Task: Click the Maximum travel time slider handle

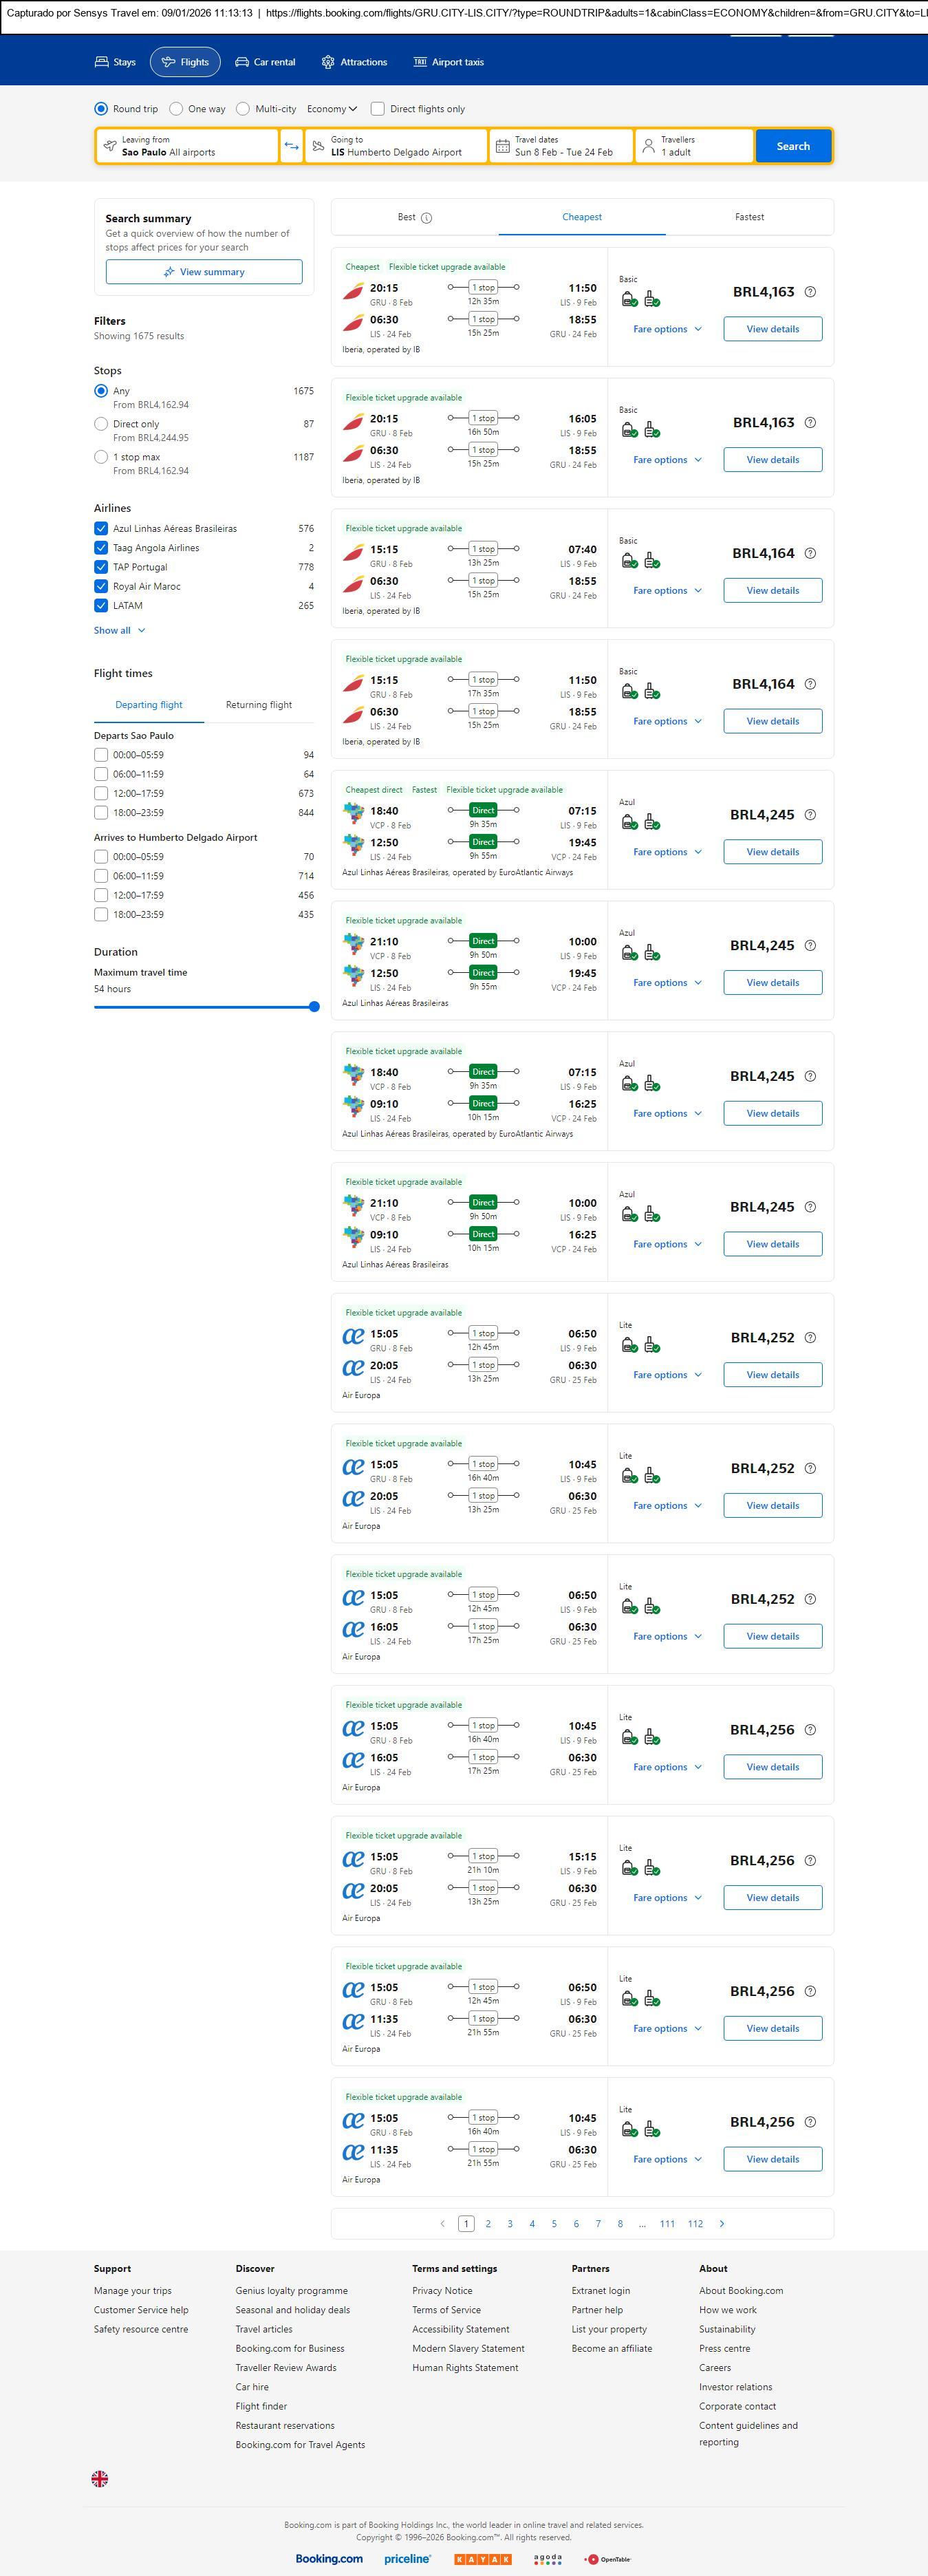Action: [314, 1007]
